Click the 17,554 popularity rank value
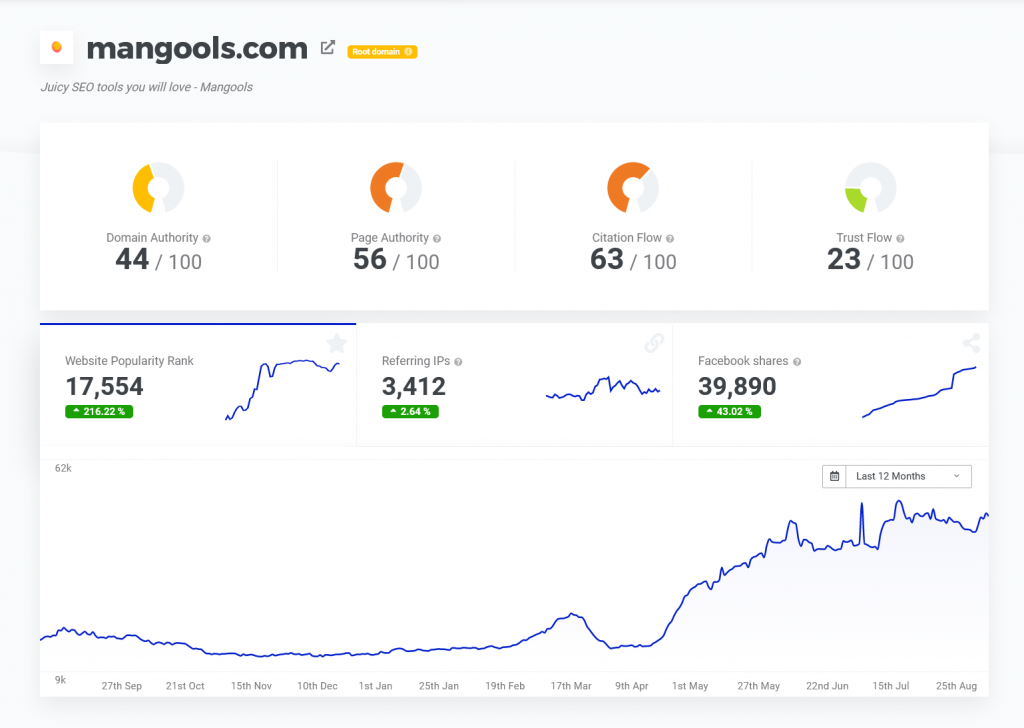Screen dimensions: 1024x728 tap(104, 387)
